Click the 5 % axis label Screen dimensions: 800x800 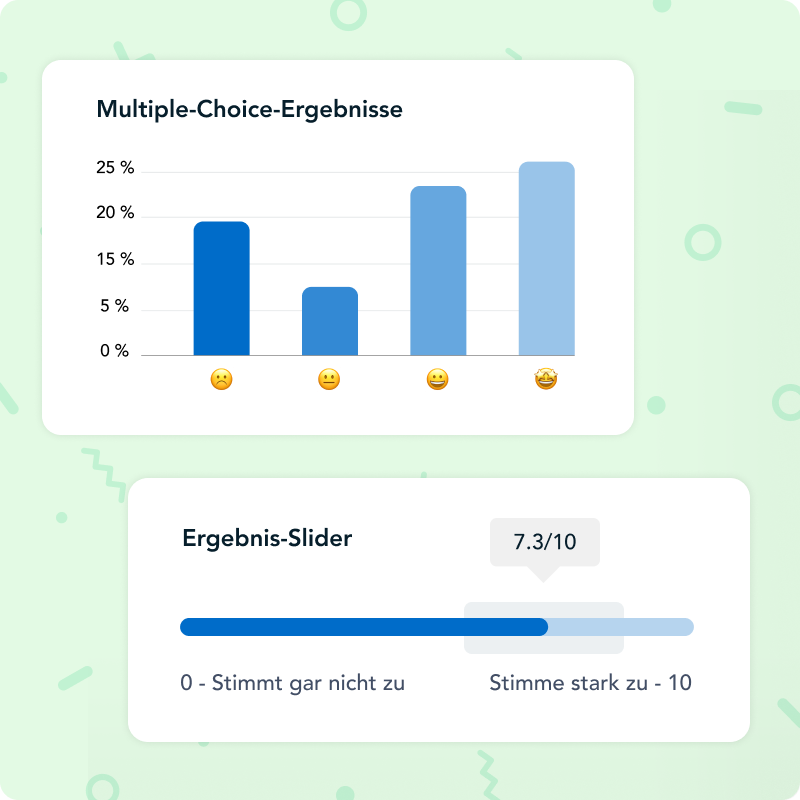tap(115, 306)
